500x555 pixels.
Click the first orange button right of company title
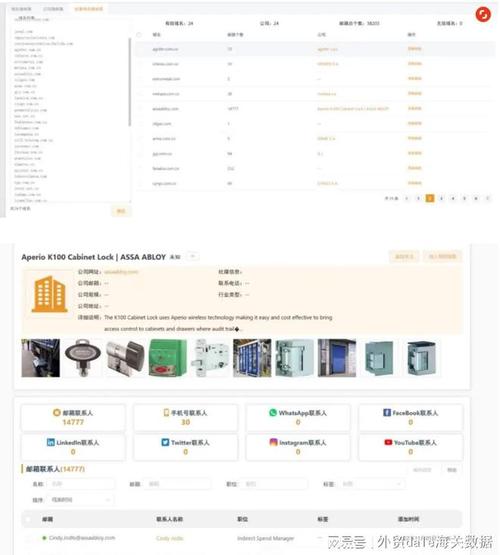pos(404,256)
